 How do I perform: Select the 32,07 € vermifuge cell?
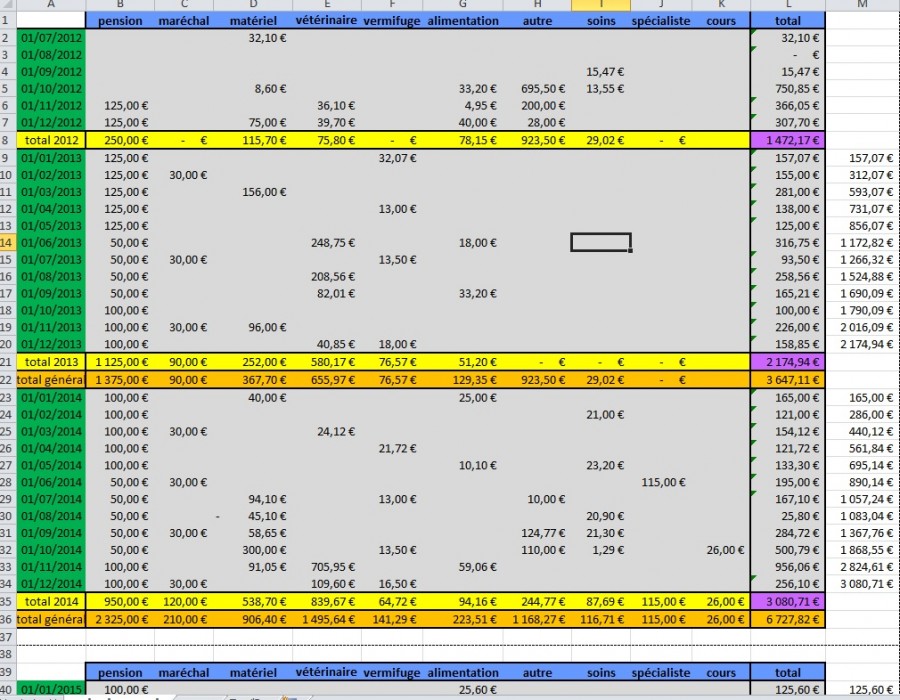pos(392,158)
